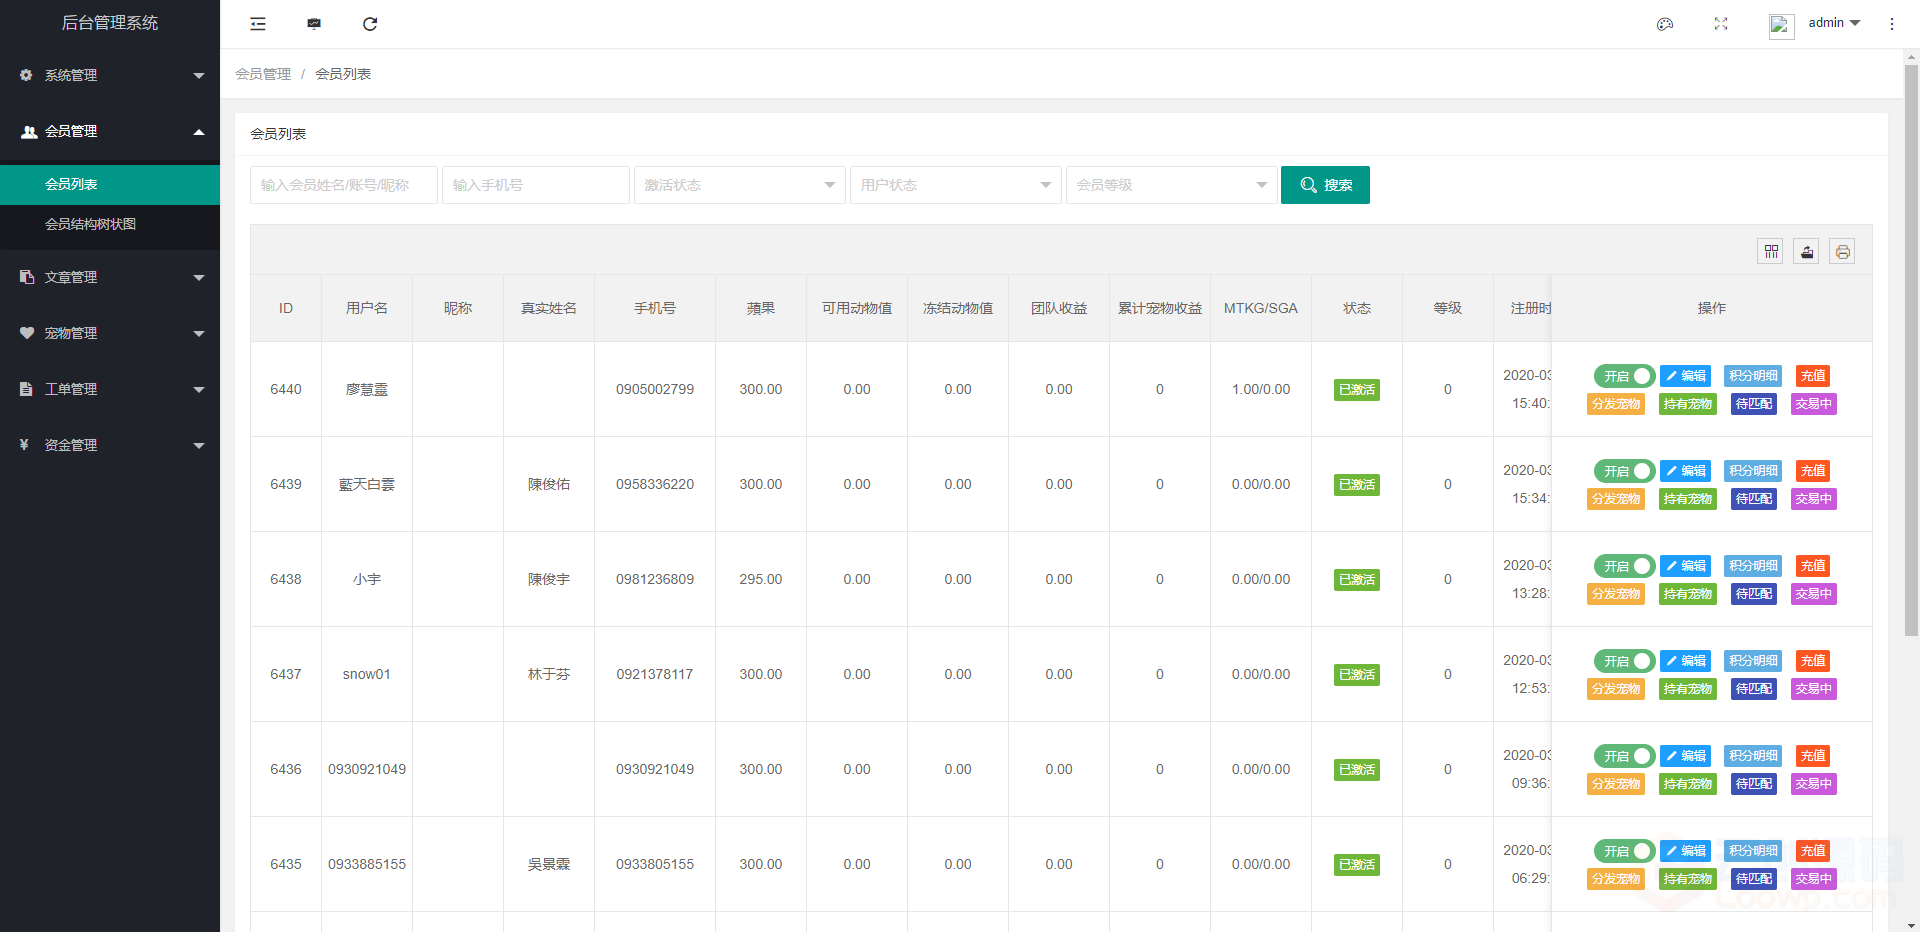This screenshot has width=1920, height=932.
Task: Click 积分明细 for user 6439
Action: [x=1754, y=471]
